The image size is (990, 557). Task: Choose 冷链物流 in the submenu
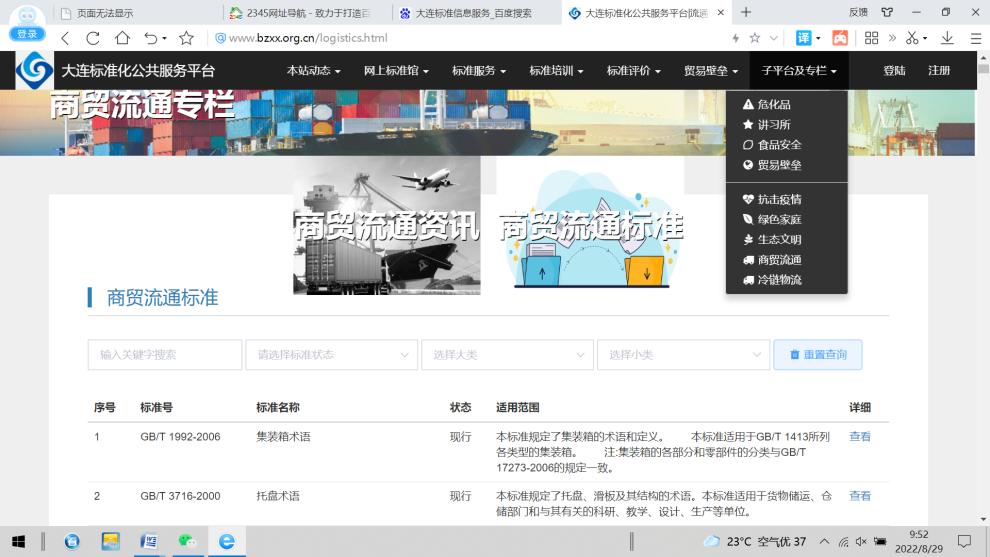[779, 280]
